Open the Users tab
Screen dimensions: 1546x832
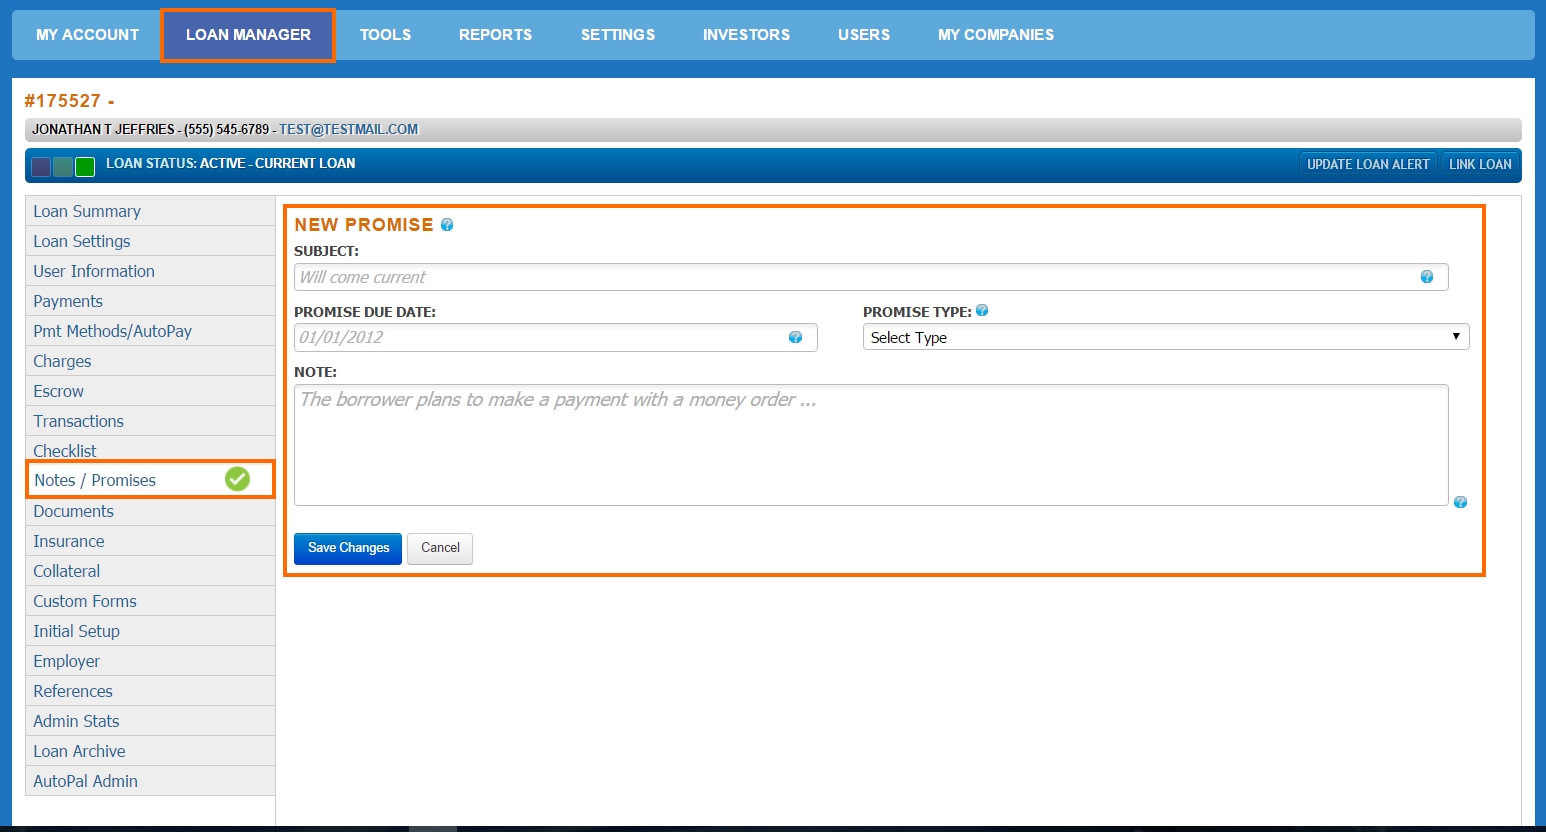click(864, 35)
